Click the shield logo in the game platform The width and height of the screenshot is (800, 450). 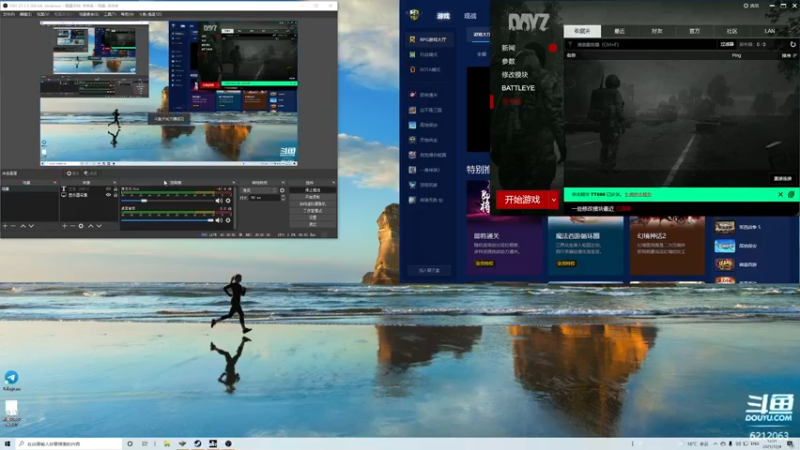pyautogui.click(x=414, y=15)
